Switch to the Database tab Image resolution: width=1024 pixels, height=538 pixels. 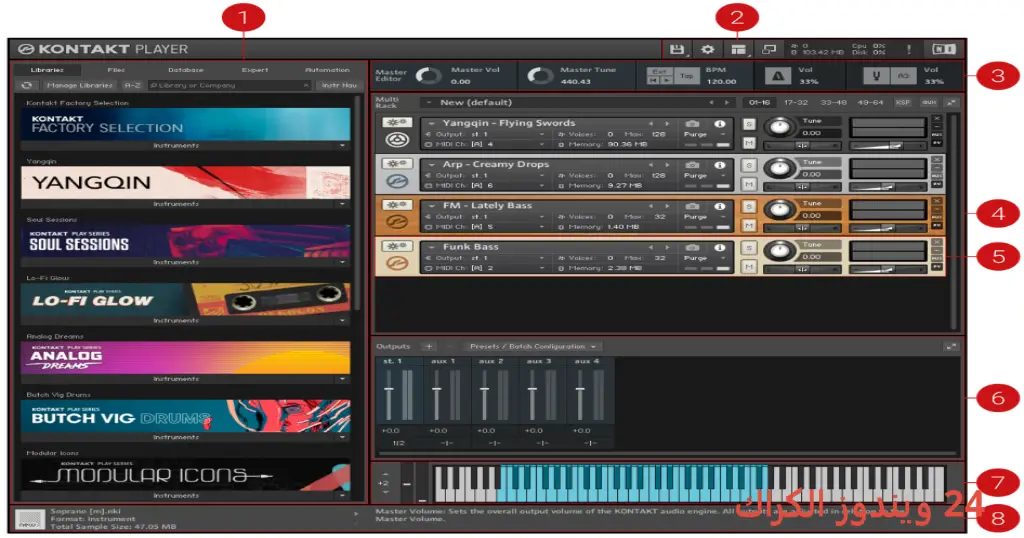click(x=185, y=70)
